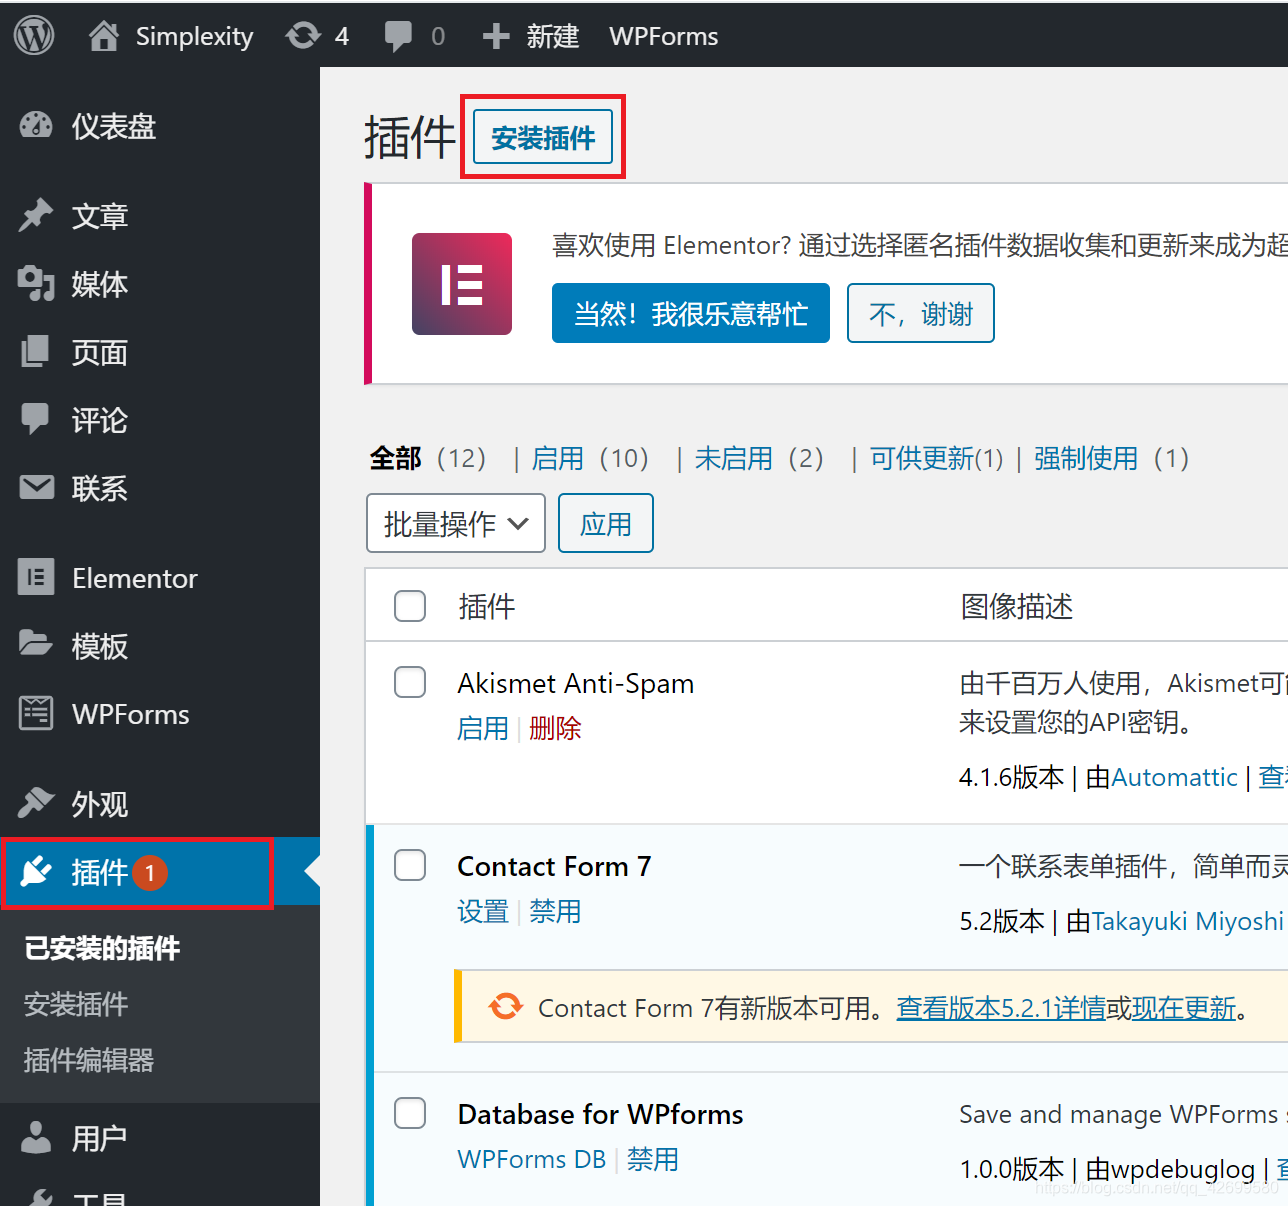Open the updates icon showing 4

pos(303,36)
